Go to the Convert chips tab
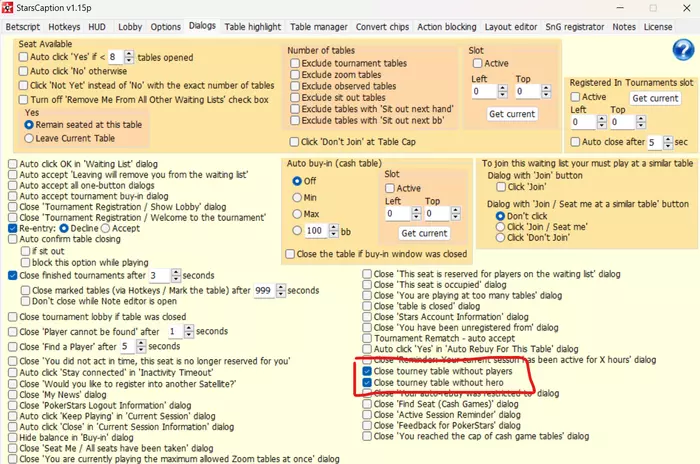700x464 pixels. (x=382, y=27)
